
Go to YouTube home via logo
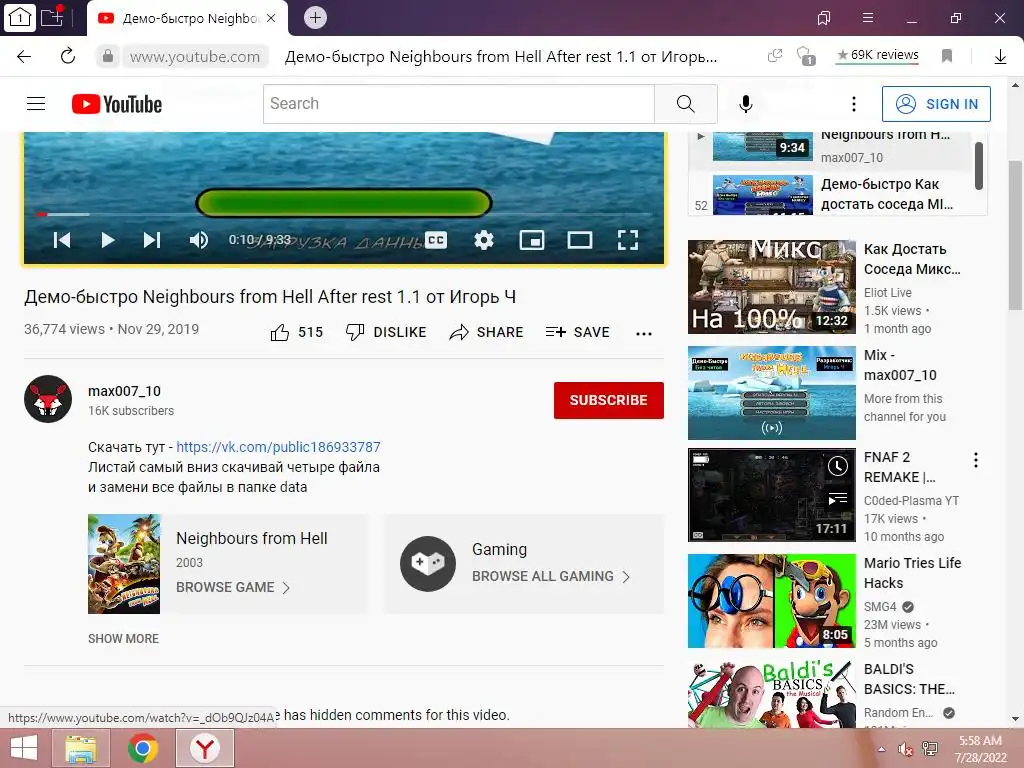click(117, 104)
